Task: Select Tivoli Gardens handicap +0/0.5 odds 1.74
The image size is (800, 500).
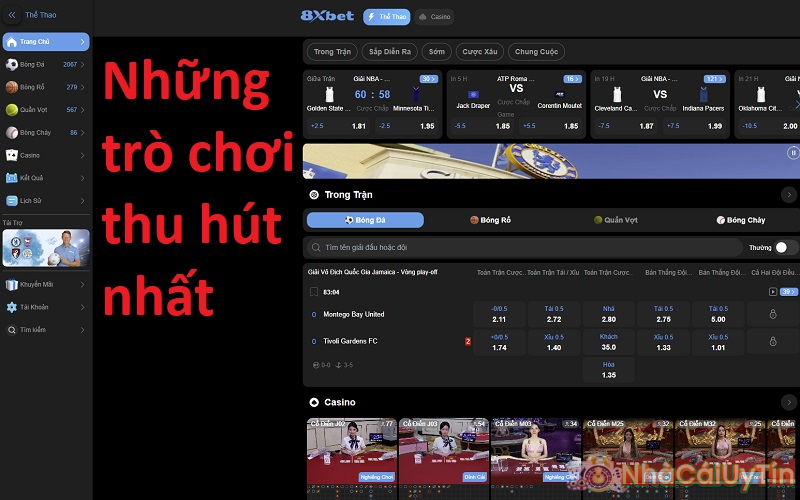Action: (x=499, y=342)
